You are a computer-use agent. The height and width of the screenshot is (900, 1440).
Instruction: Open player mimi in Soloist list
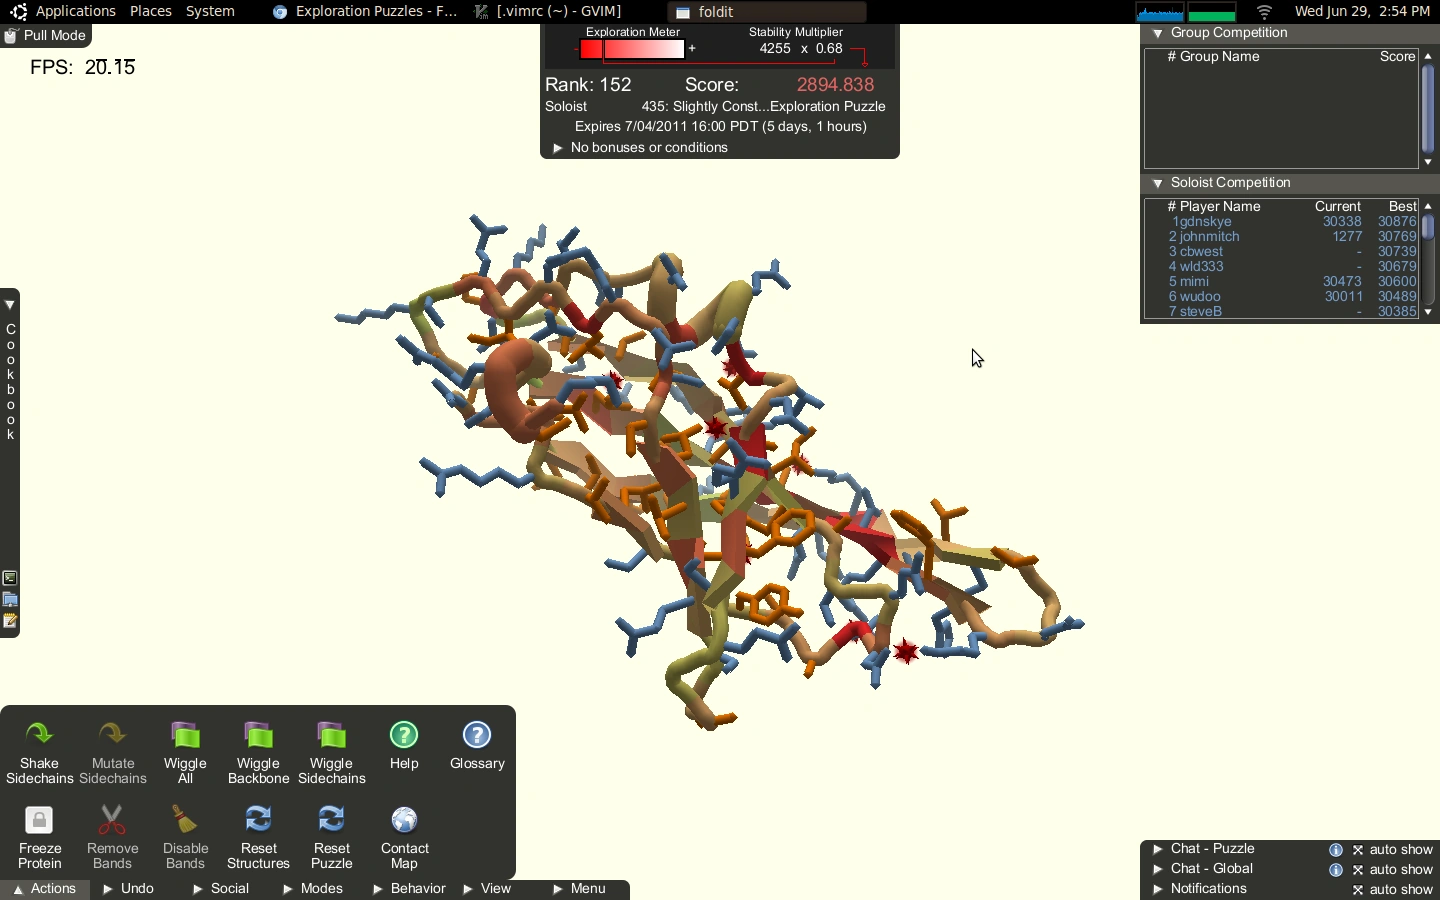[1194, 282]
